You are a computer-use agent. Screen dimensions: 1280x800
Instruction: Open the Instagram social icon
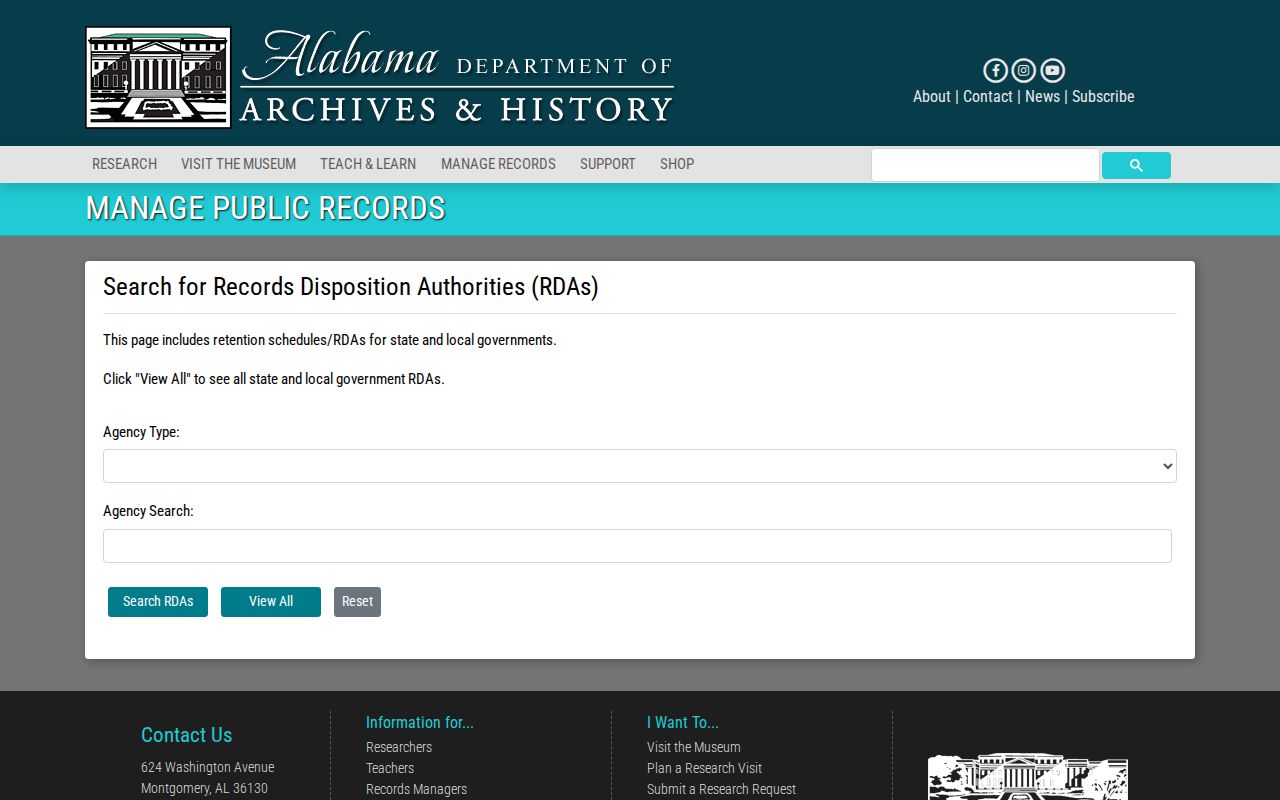[1023, 70]
